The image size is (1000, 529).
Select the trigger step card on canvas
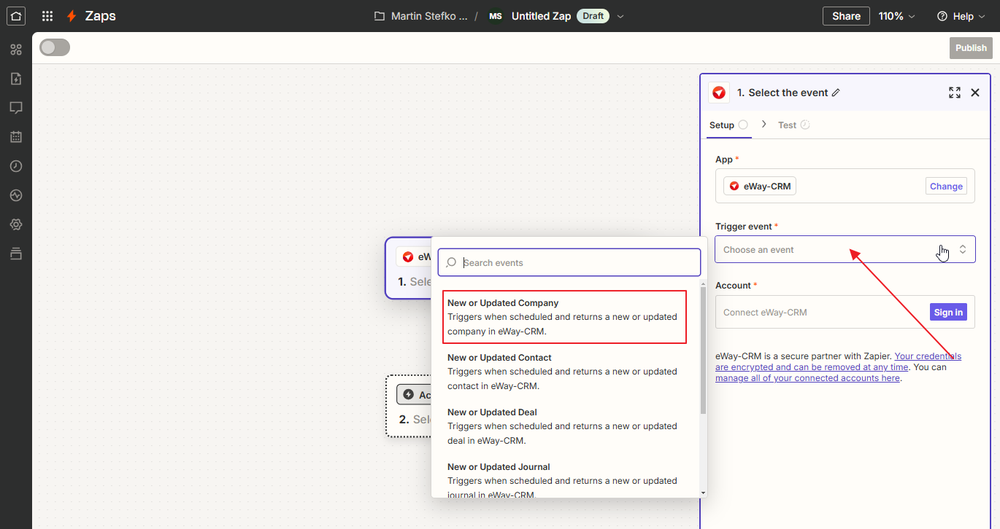[x=409, y=268]
